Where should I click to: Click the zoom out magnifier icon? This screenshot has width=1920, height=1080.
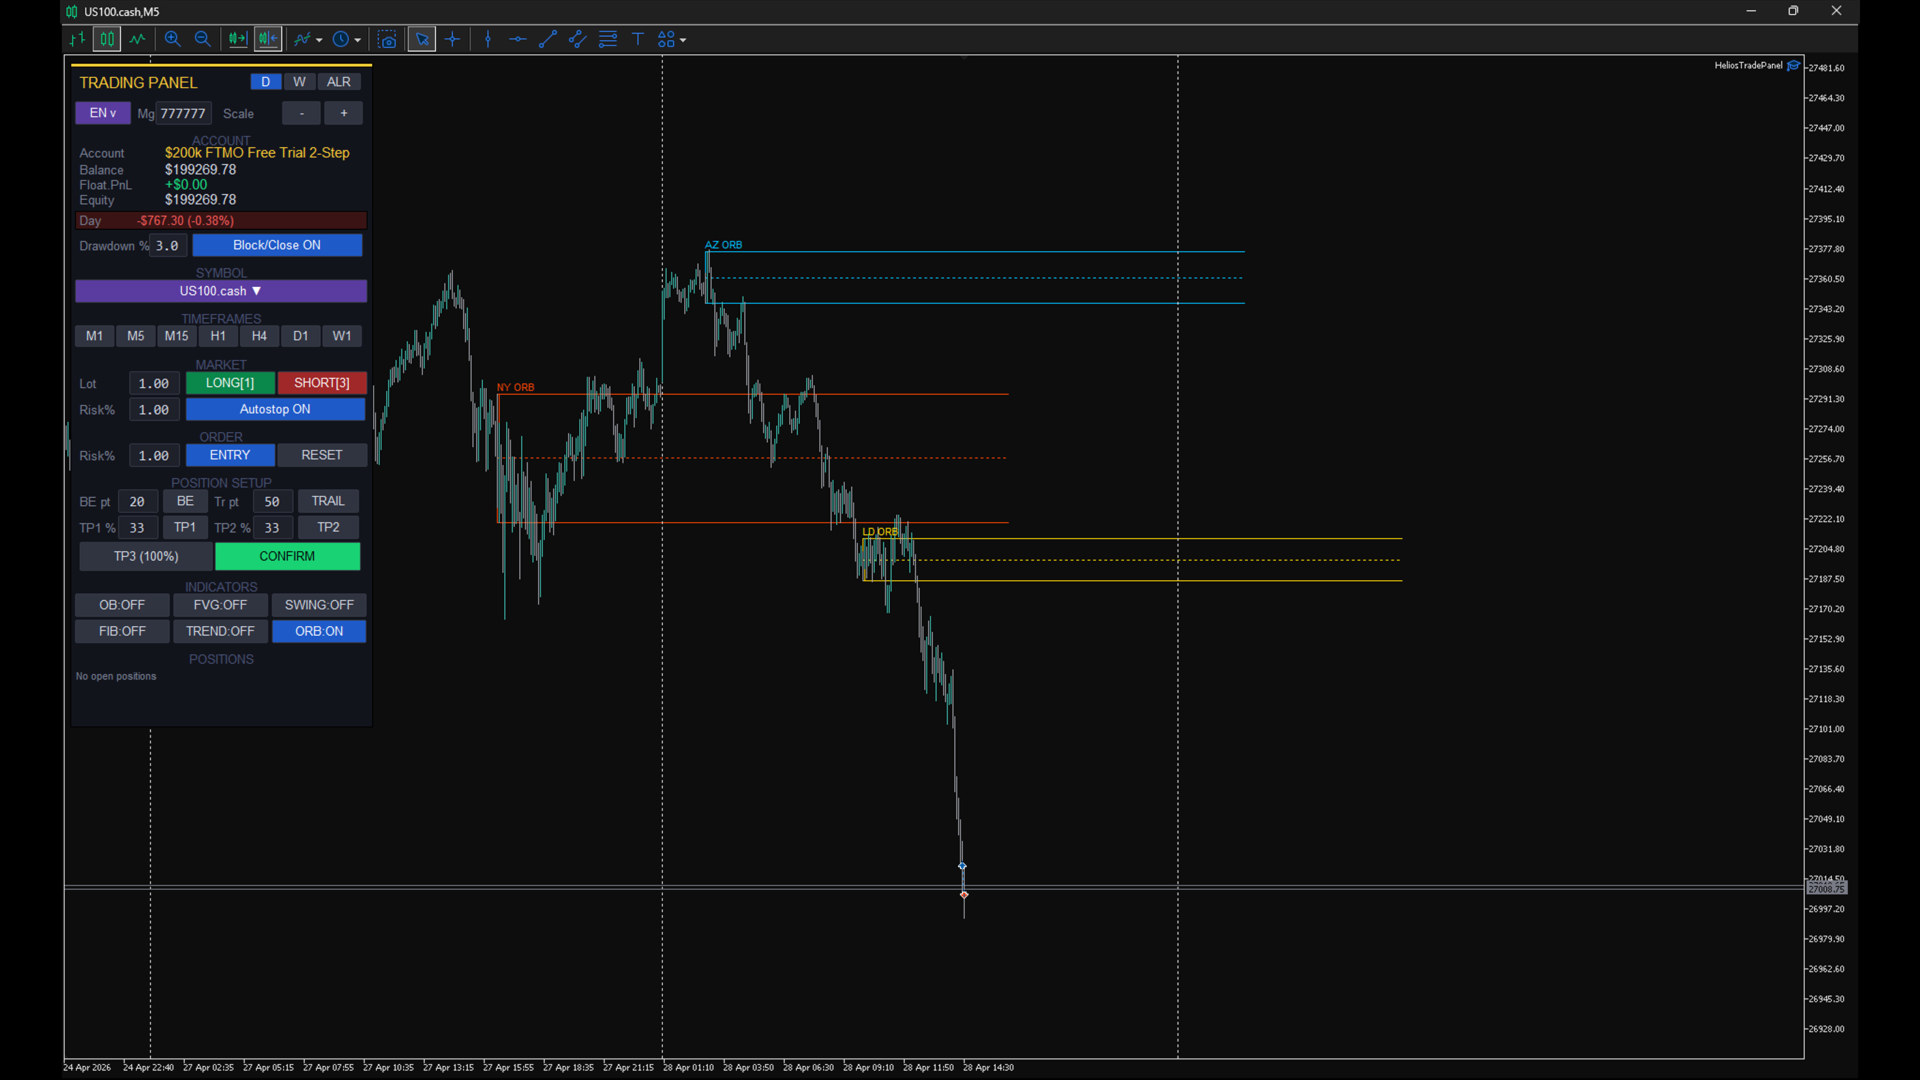click(202, 39)
